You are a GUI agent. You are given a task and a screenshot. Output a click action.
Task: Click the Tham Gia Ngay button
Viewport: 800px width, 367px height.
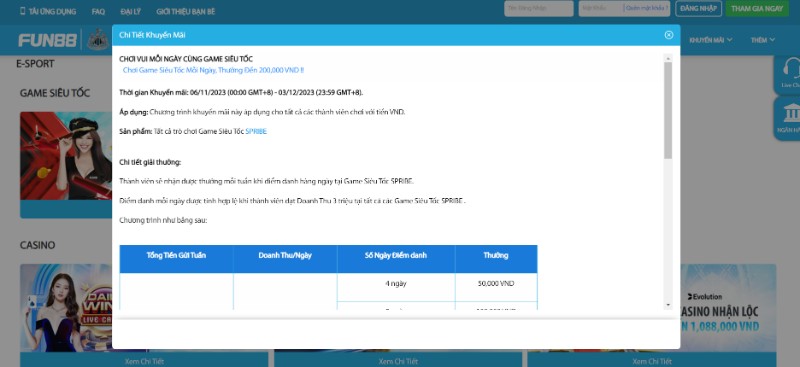[757, 9]
